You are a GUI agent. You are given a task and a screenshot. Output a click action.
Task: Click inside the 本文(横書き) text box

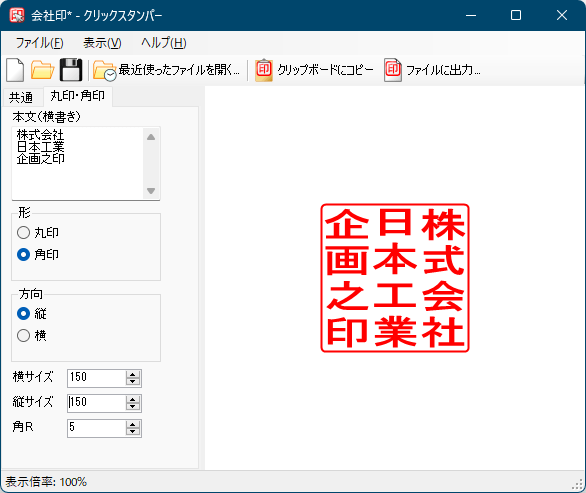(78, 163)
